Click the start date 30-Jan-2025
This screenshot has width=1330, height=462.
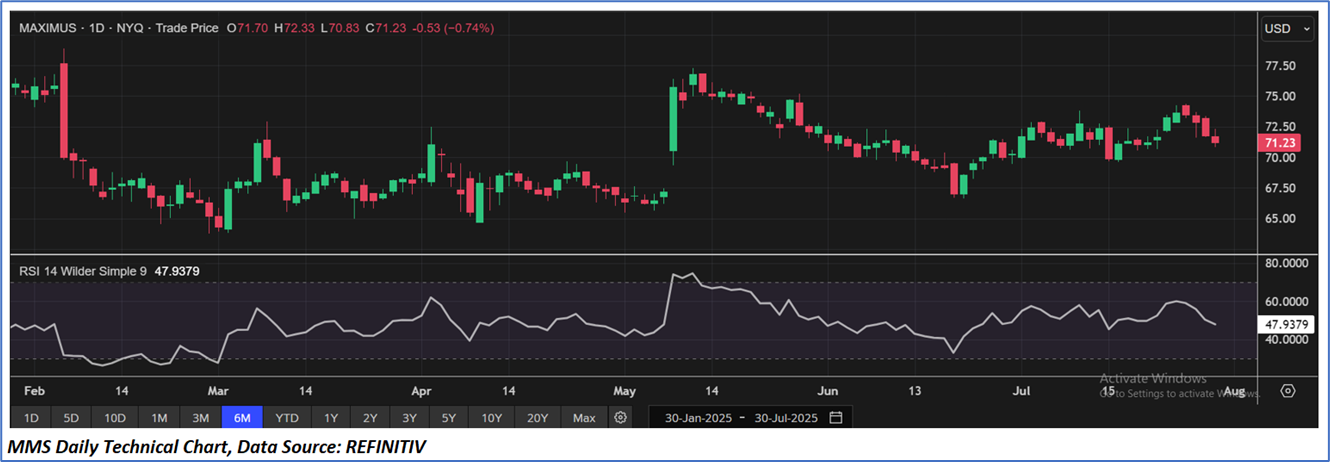click(700, 417)
